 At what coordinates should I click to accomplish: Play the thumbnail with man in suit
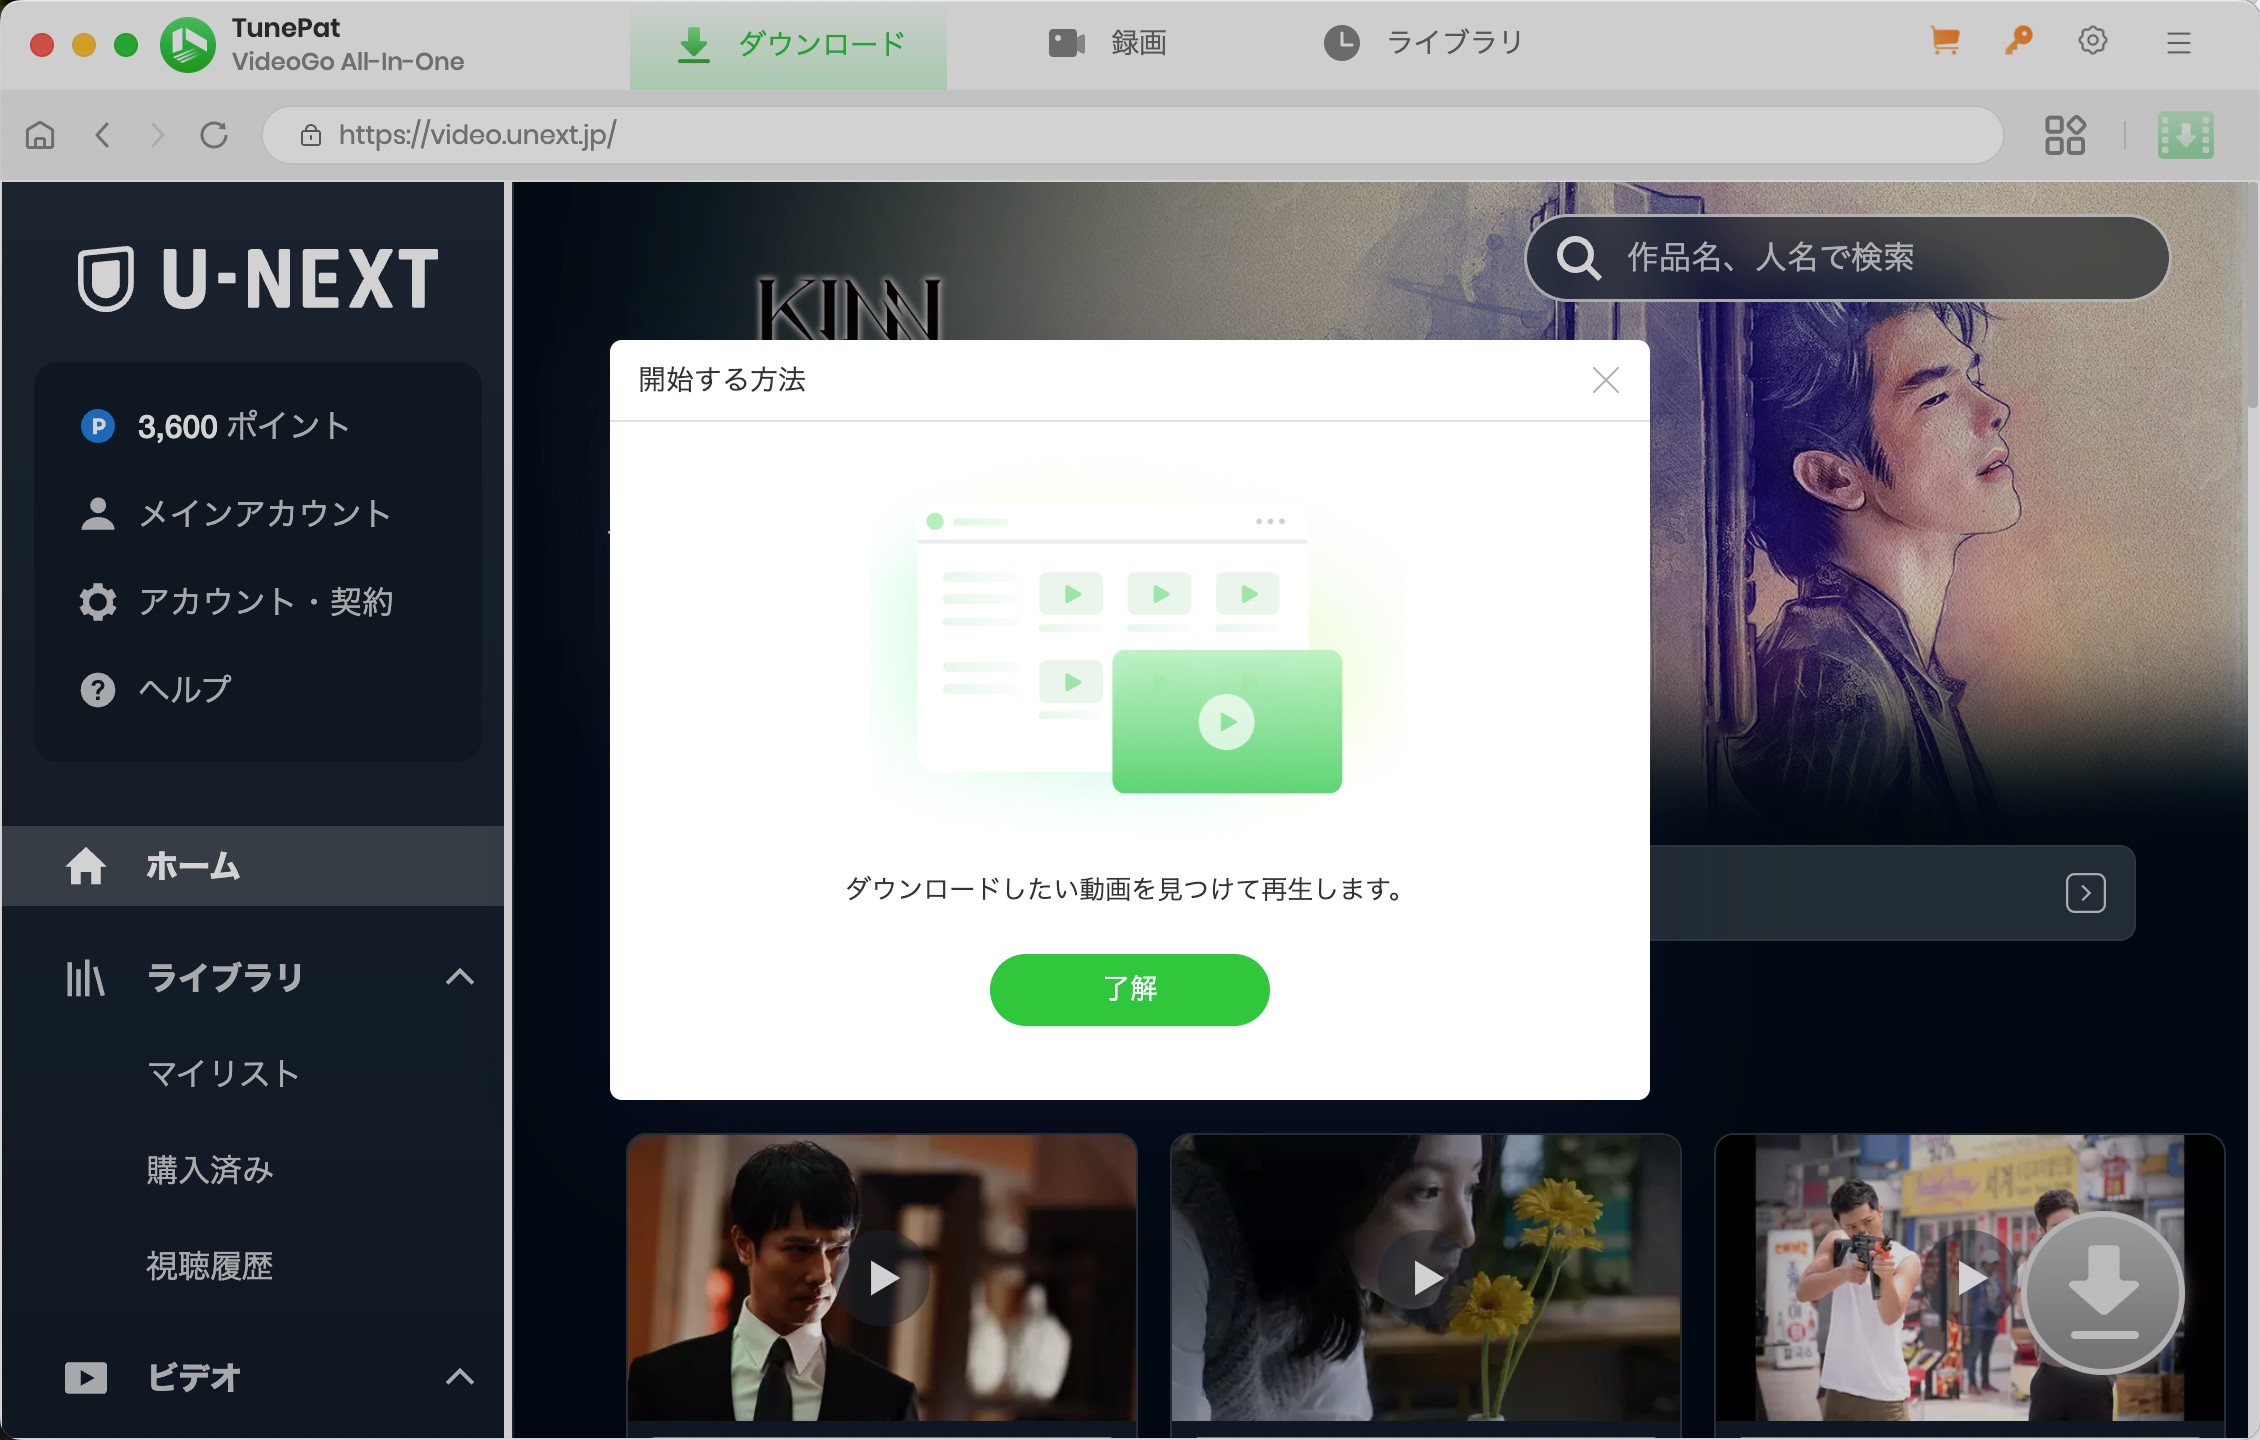pyautogui.click(x=882, y=1278)
